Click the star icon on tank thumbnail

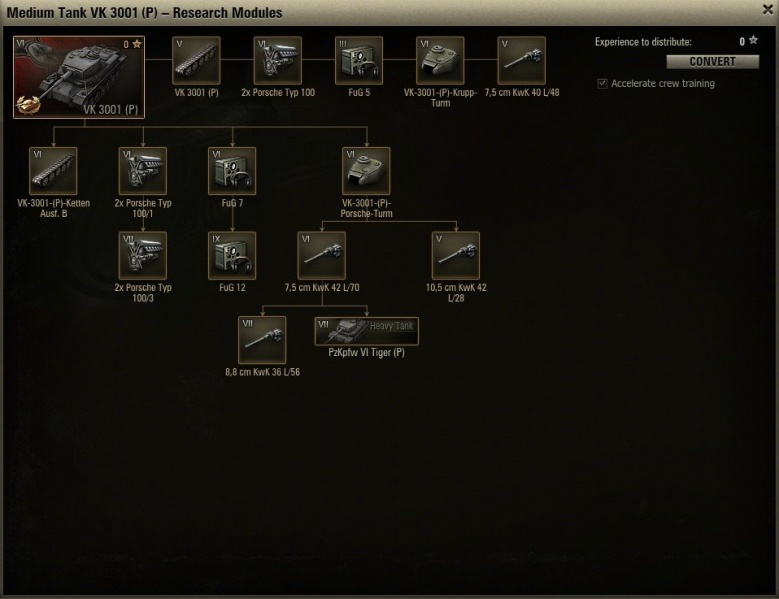(137, 44)
